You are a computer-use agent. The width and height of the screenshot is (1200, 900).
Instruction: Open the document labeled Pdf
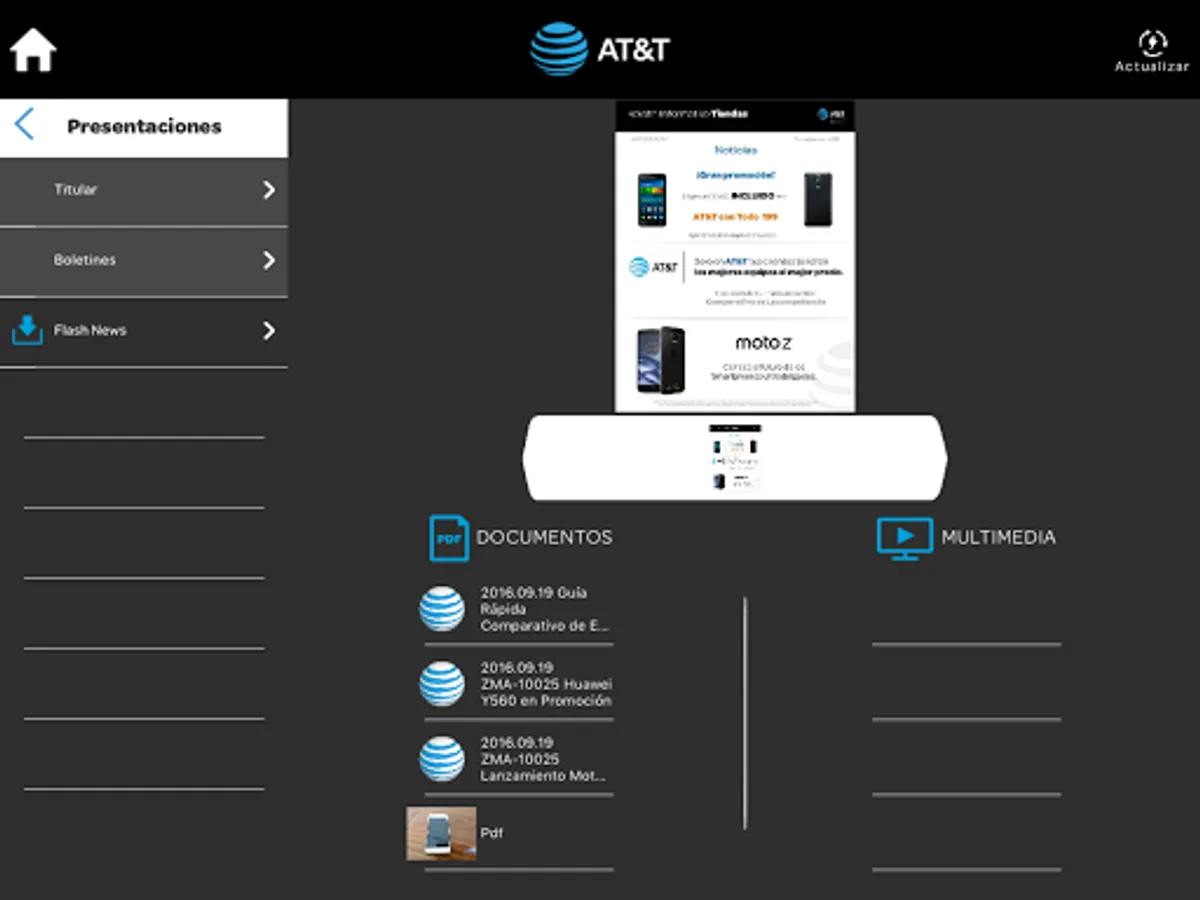pyautogui.click(x=492, y=833)
